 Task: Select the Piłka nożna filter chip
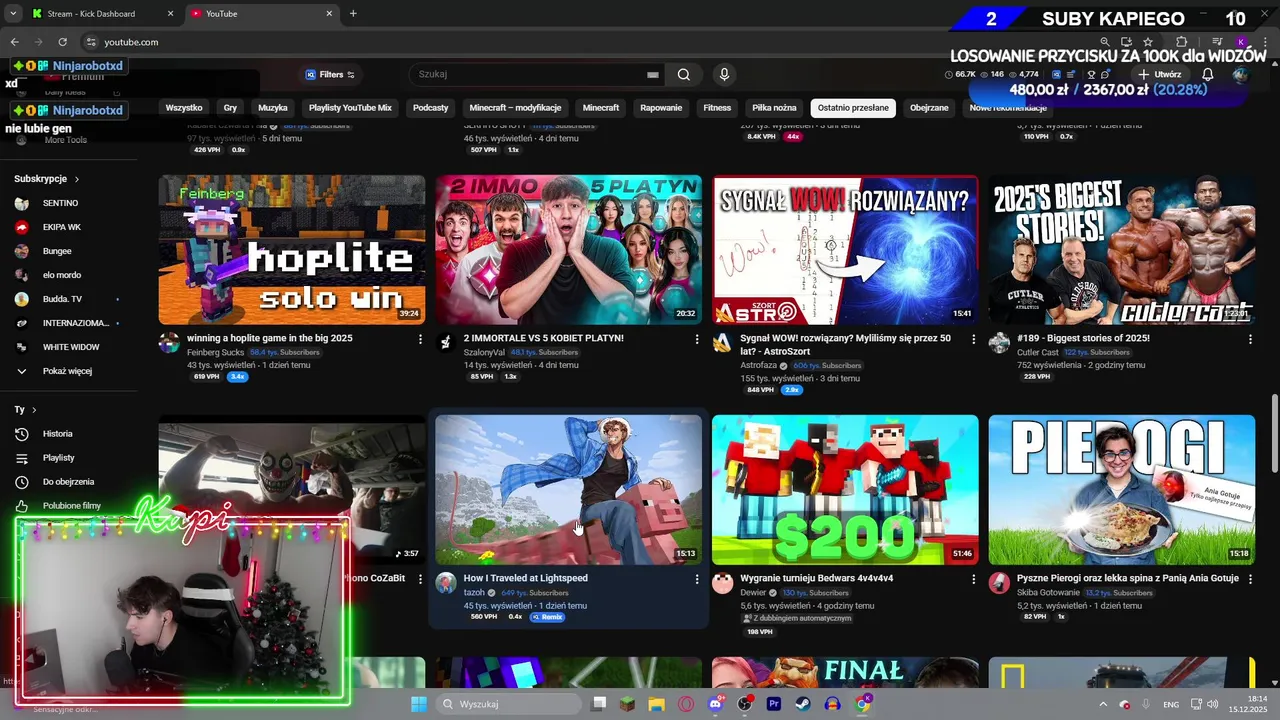pyautogui.click(x=774, y=108)
